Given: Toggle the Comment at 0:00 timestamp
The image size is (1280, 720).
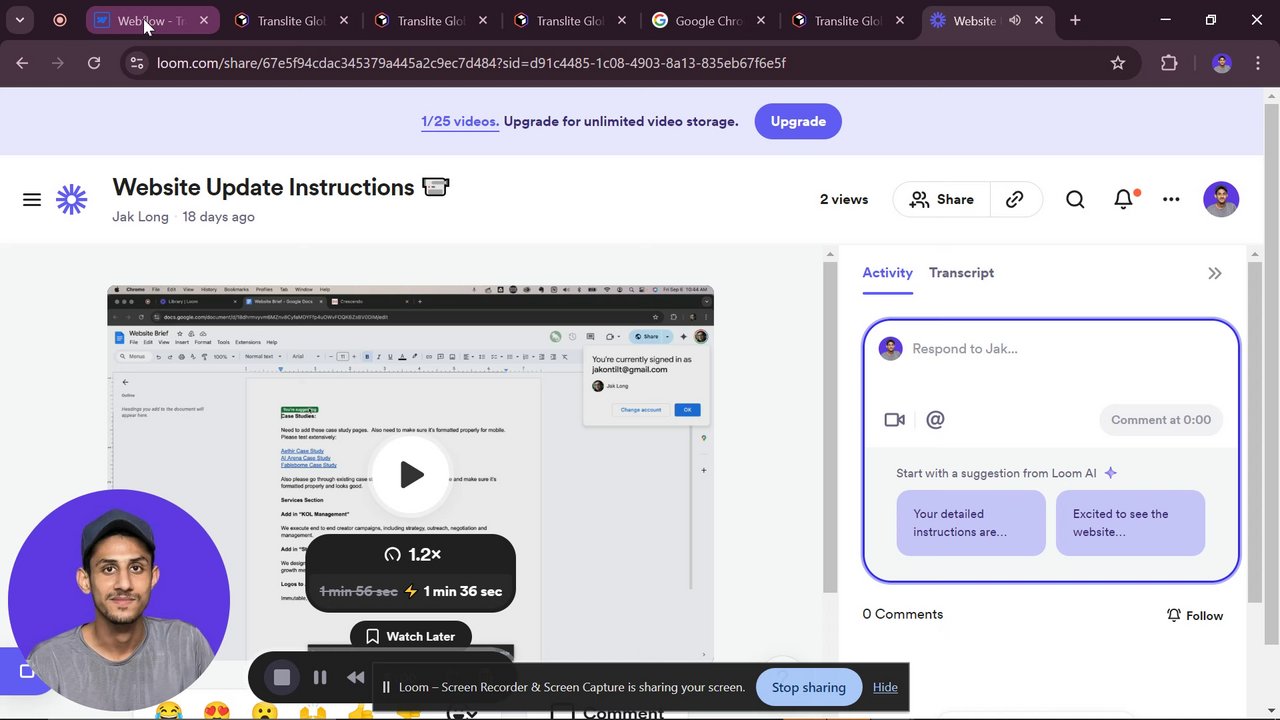Looking at the screenshot, I should point(1161,420).
